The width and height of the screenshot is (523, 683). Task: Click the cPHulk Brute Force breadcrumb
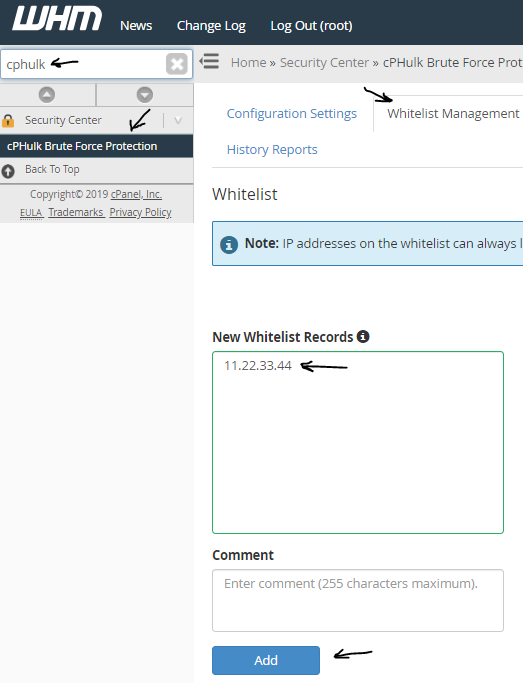(452, 63)
